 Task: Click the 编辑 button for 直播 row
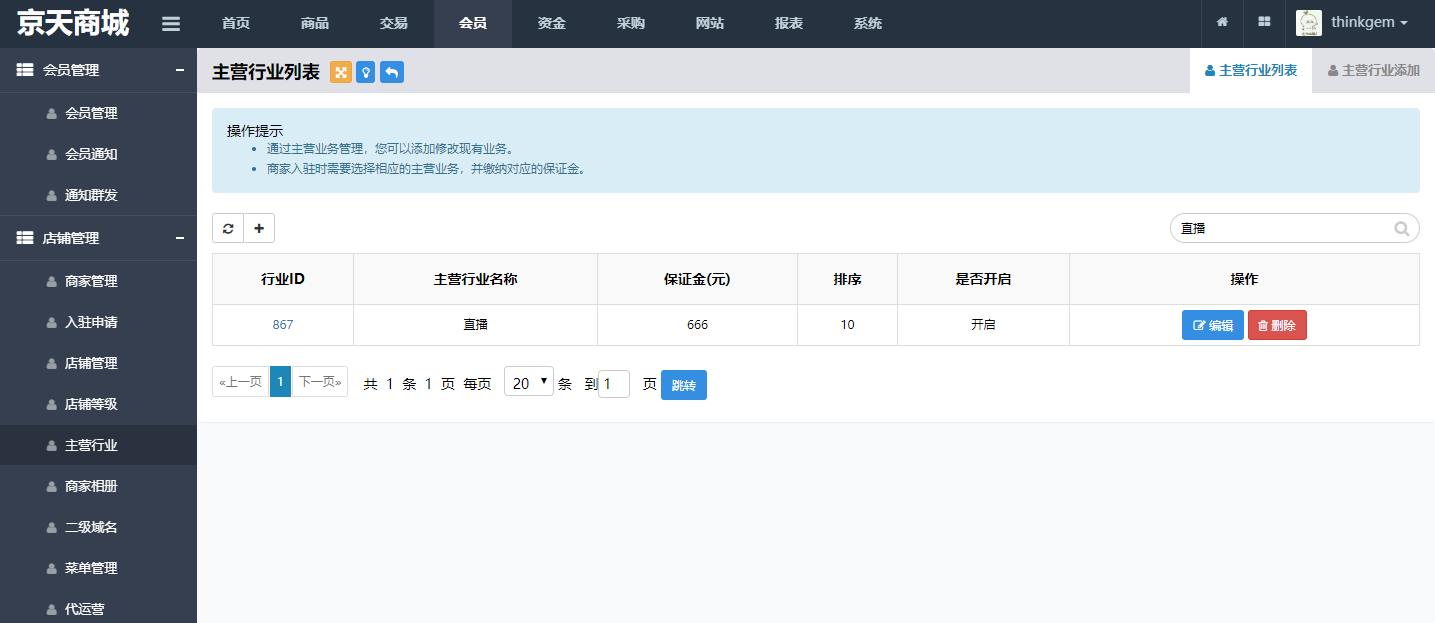click(x=1213, y=325)
